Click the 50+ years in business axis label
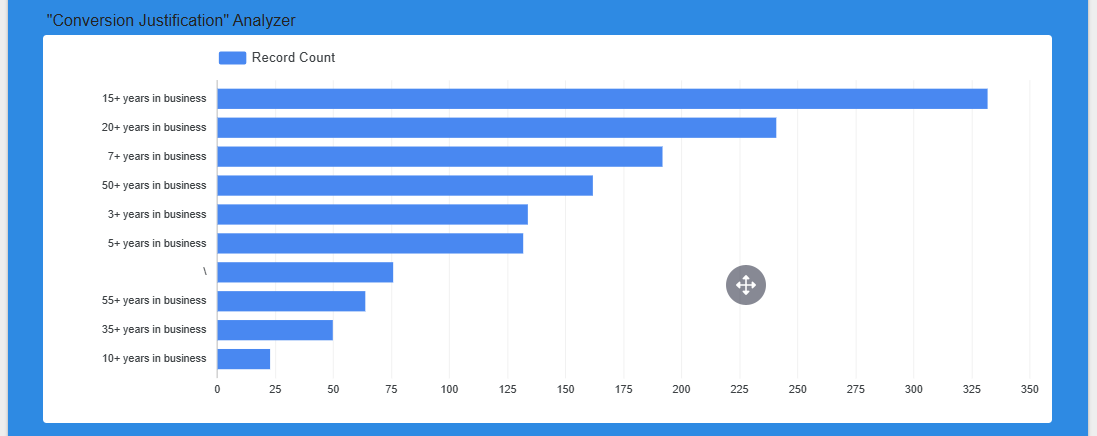Viewport: 1097px width, 436px height. pos(154,186)
